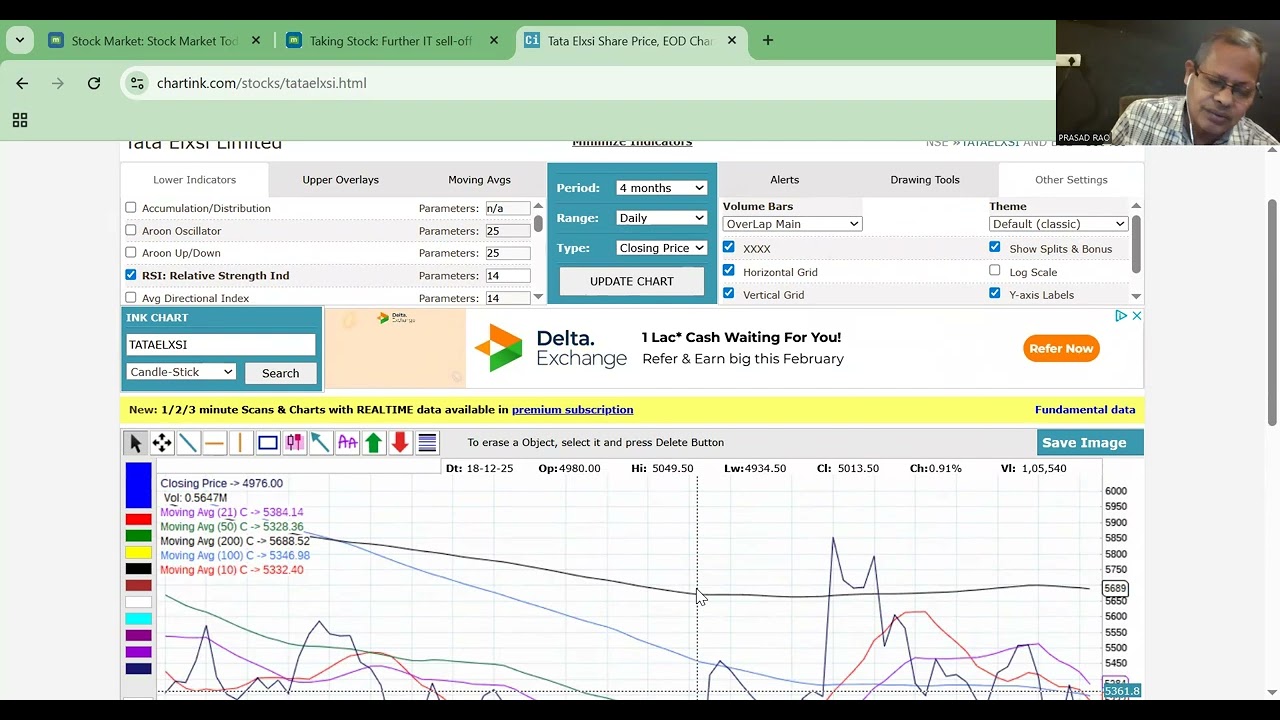The image size is (1280, 720).
Task: Click the UPDATE CHART button
Action: (632, 281)
